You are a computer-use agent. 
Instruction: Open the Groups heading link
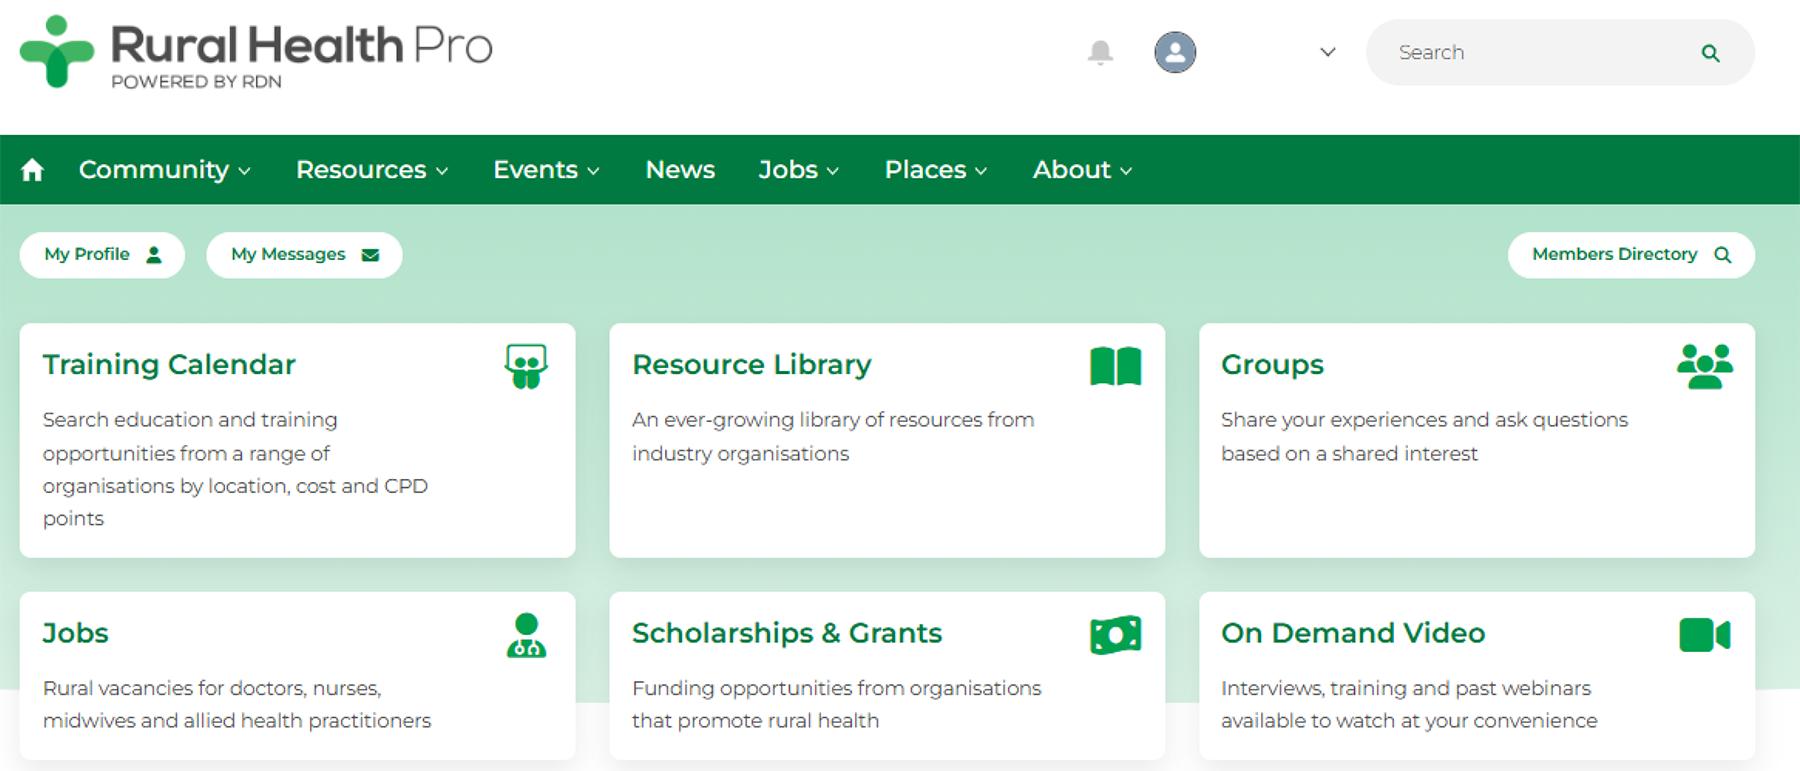(1272, 365)
